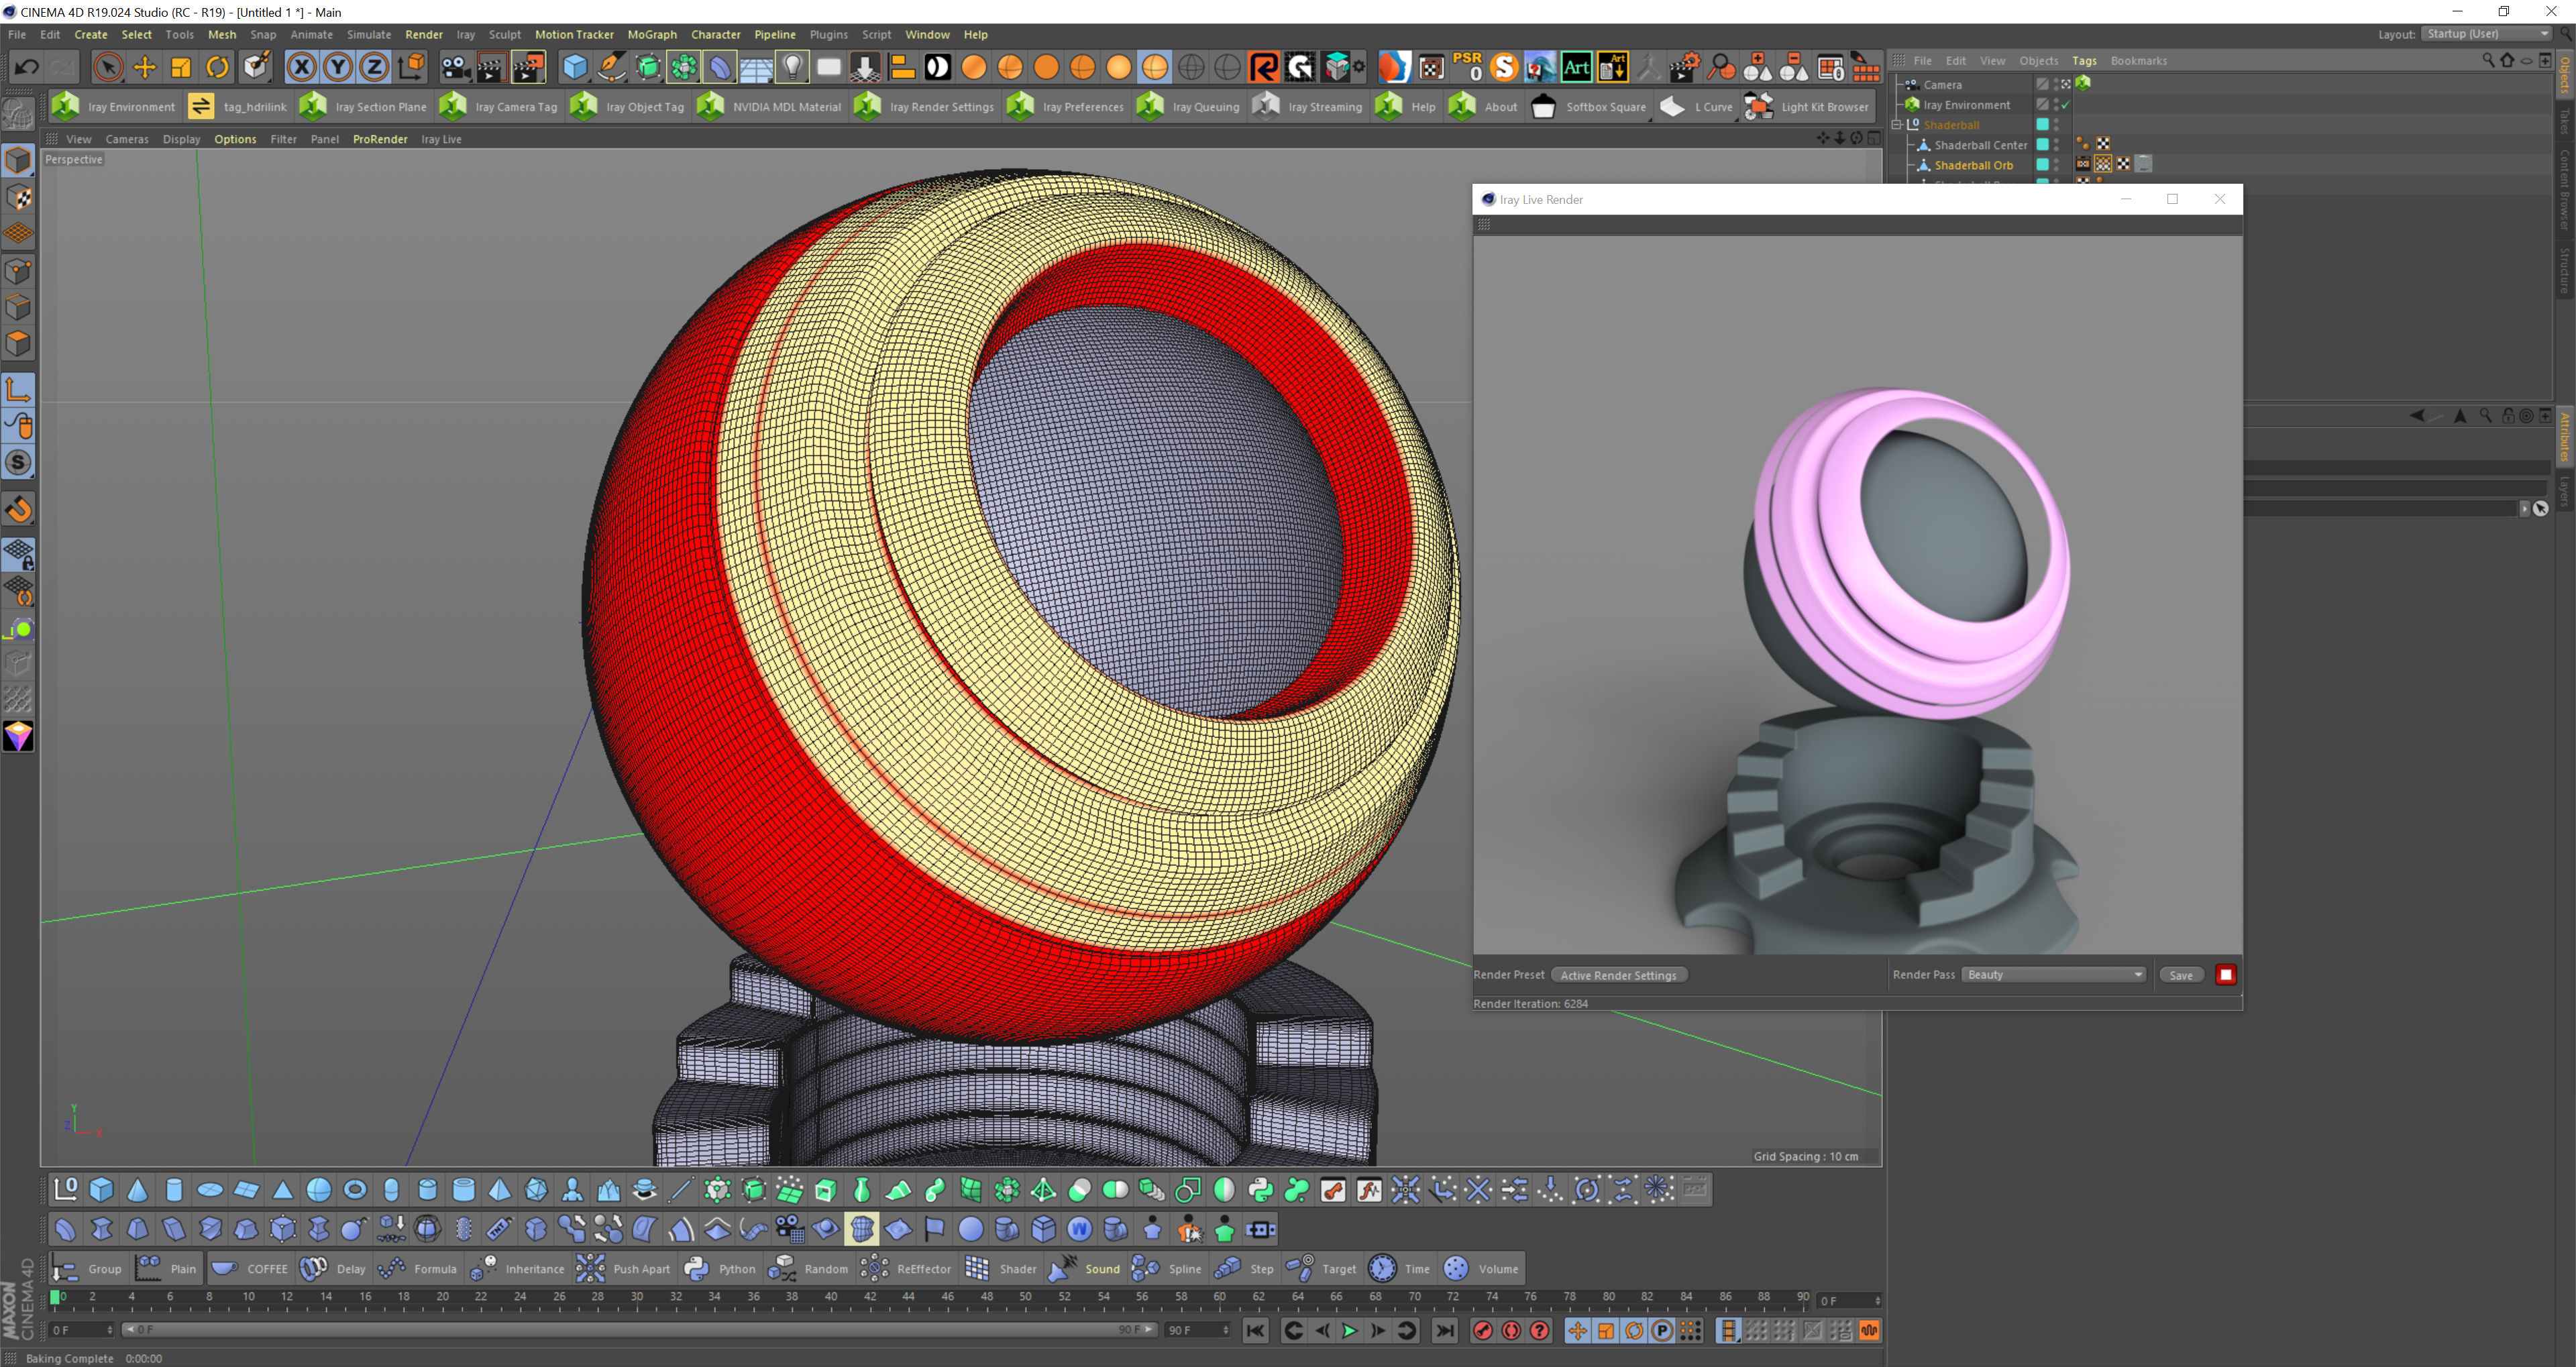Select the Spline Pen tool

tap(611, 67)
